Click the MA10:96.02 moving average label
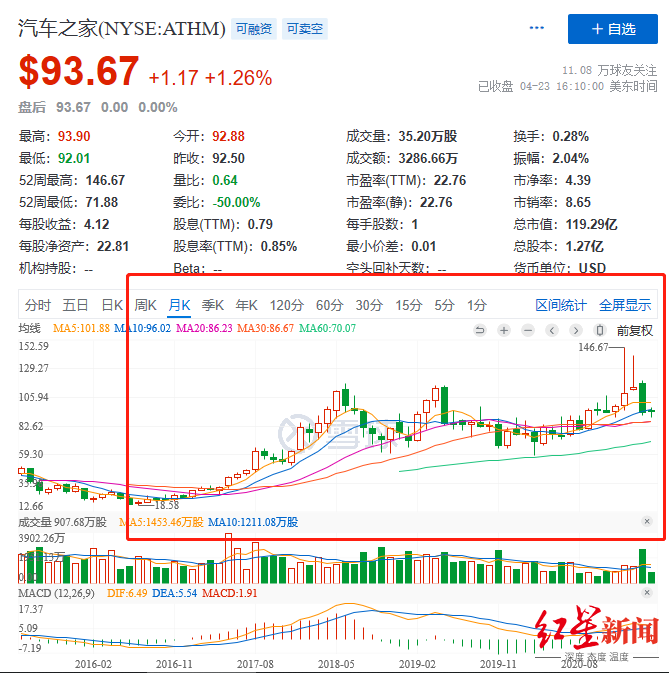This screenshot has height=673, width=669. (x=142, y=328)
